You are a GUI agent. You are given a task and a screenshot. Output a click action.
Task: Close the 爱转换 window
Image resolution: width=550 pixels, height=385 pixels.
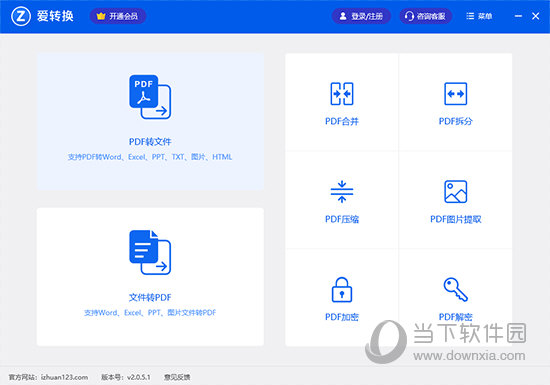[536, 16]
